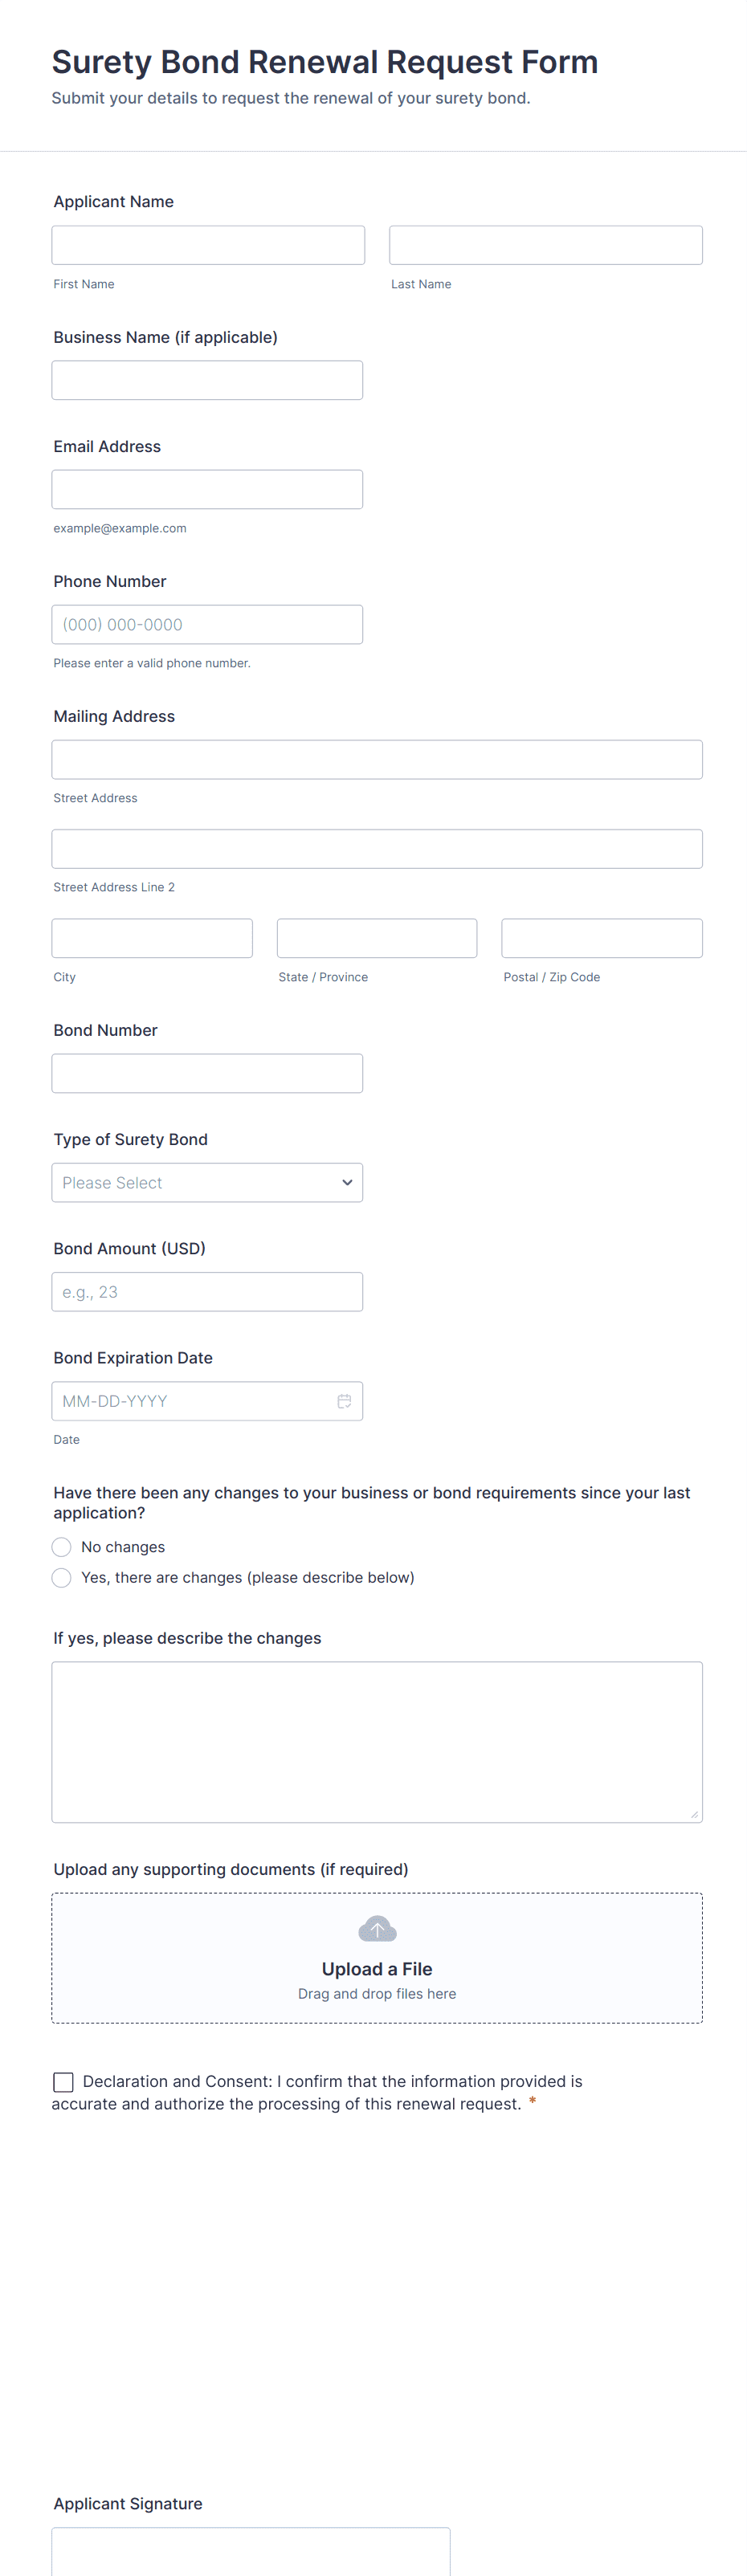The width and height of the screenshot is (747, 2576).
Task: Select the Bond Number input
Action: pyautogui.click(x=207, y=1073)
